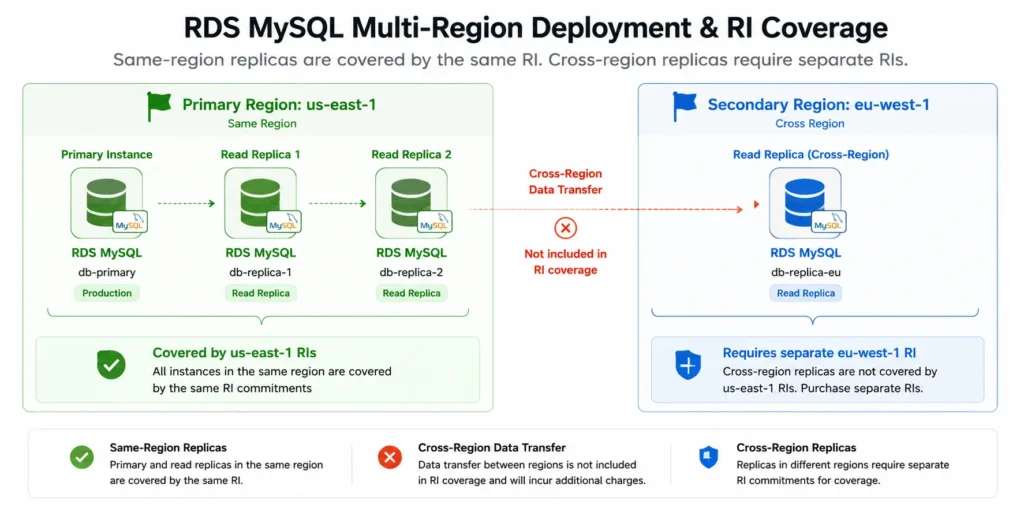Viewport: 1024px width, 512px height.
Task: Click the Read Replica tag under db-replica-1
Action: pyautogui.click(x=261, y=293)
